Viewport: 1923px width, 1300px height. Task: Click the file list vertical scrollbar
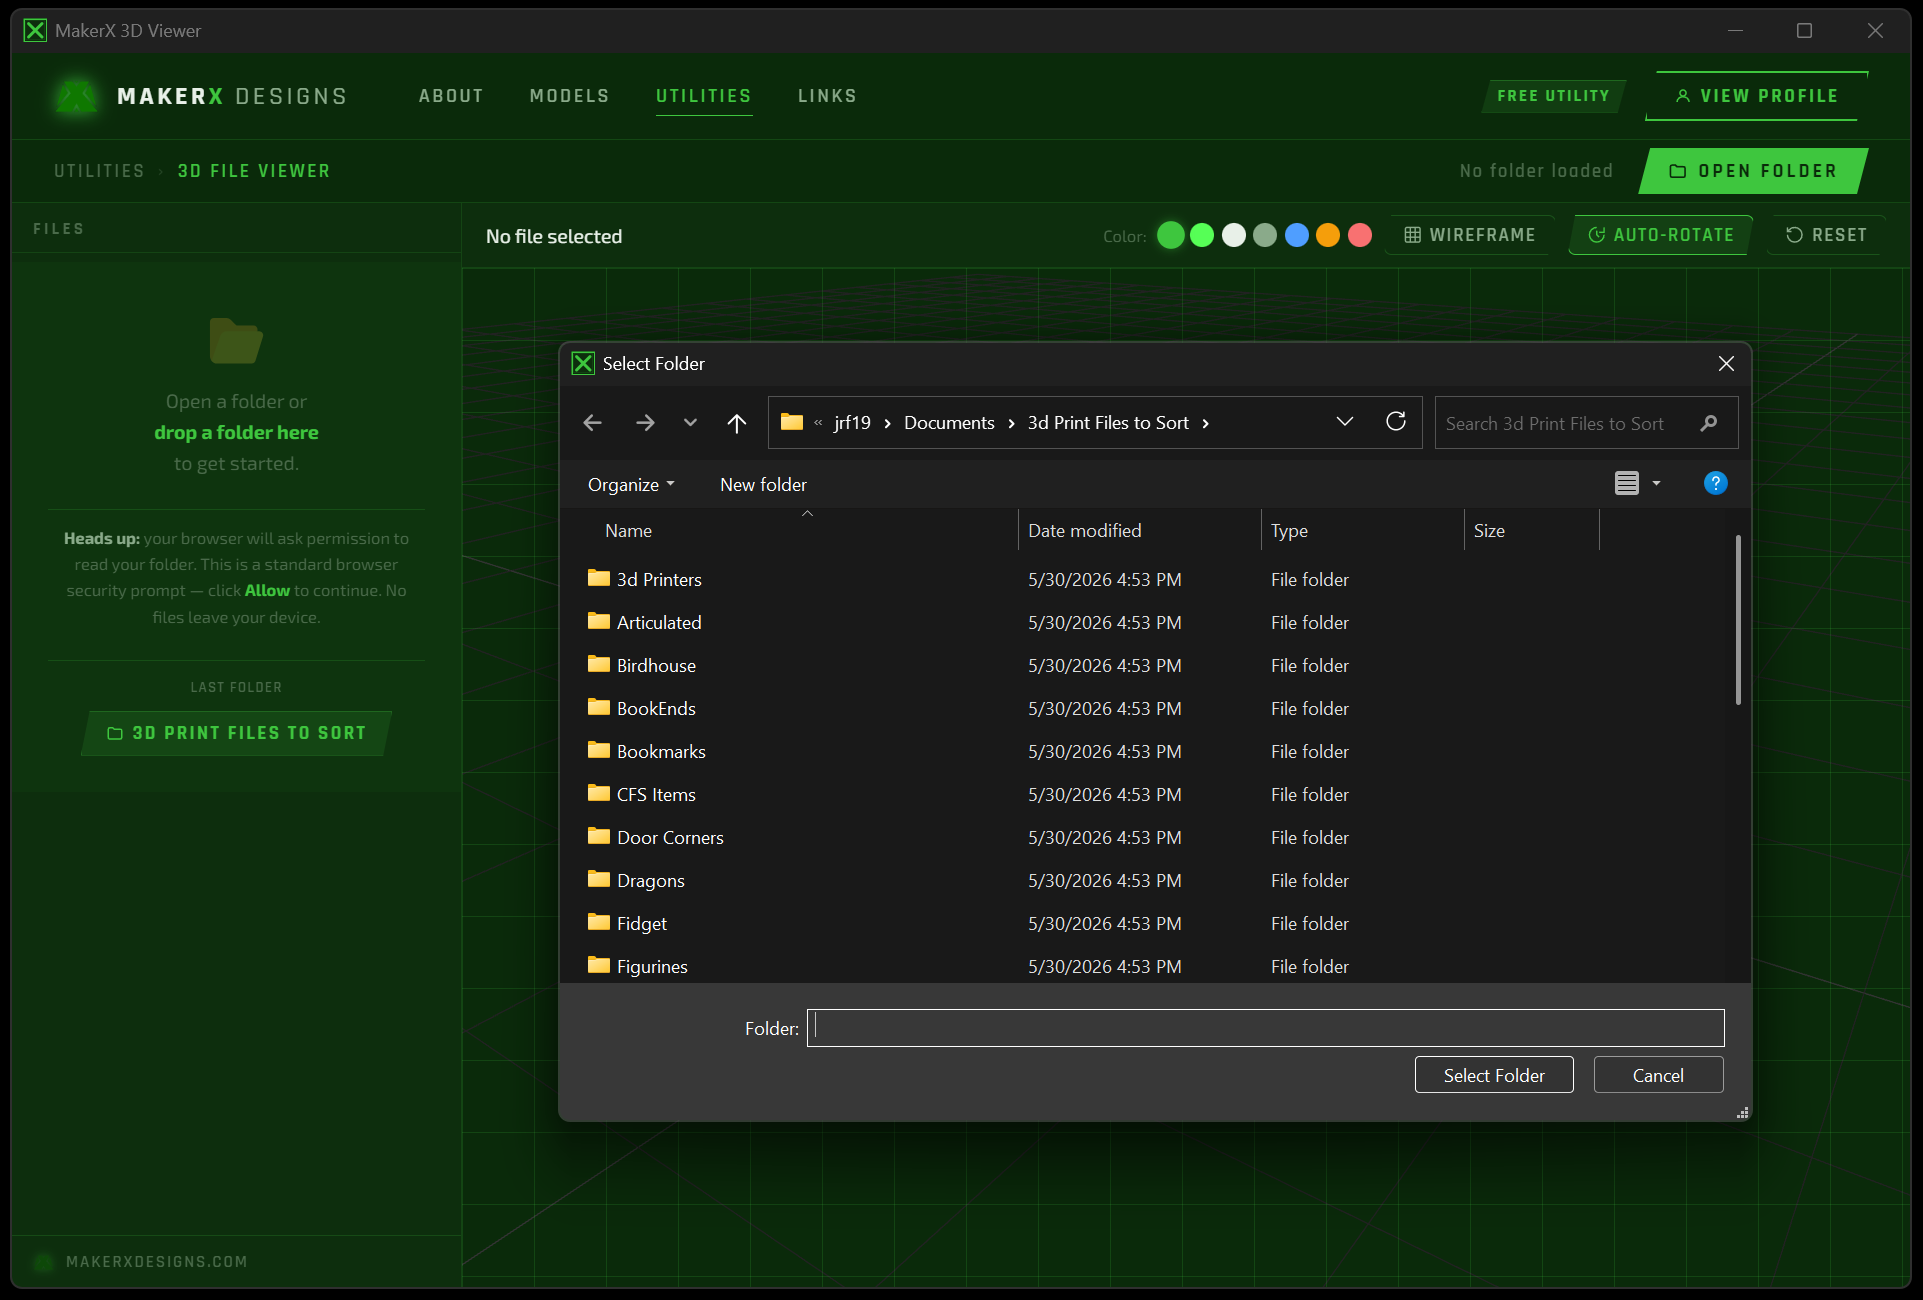[x=1738, y=620]
